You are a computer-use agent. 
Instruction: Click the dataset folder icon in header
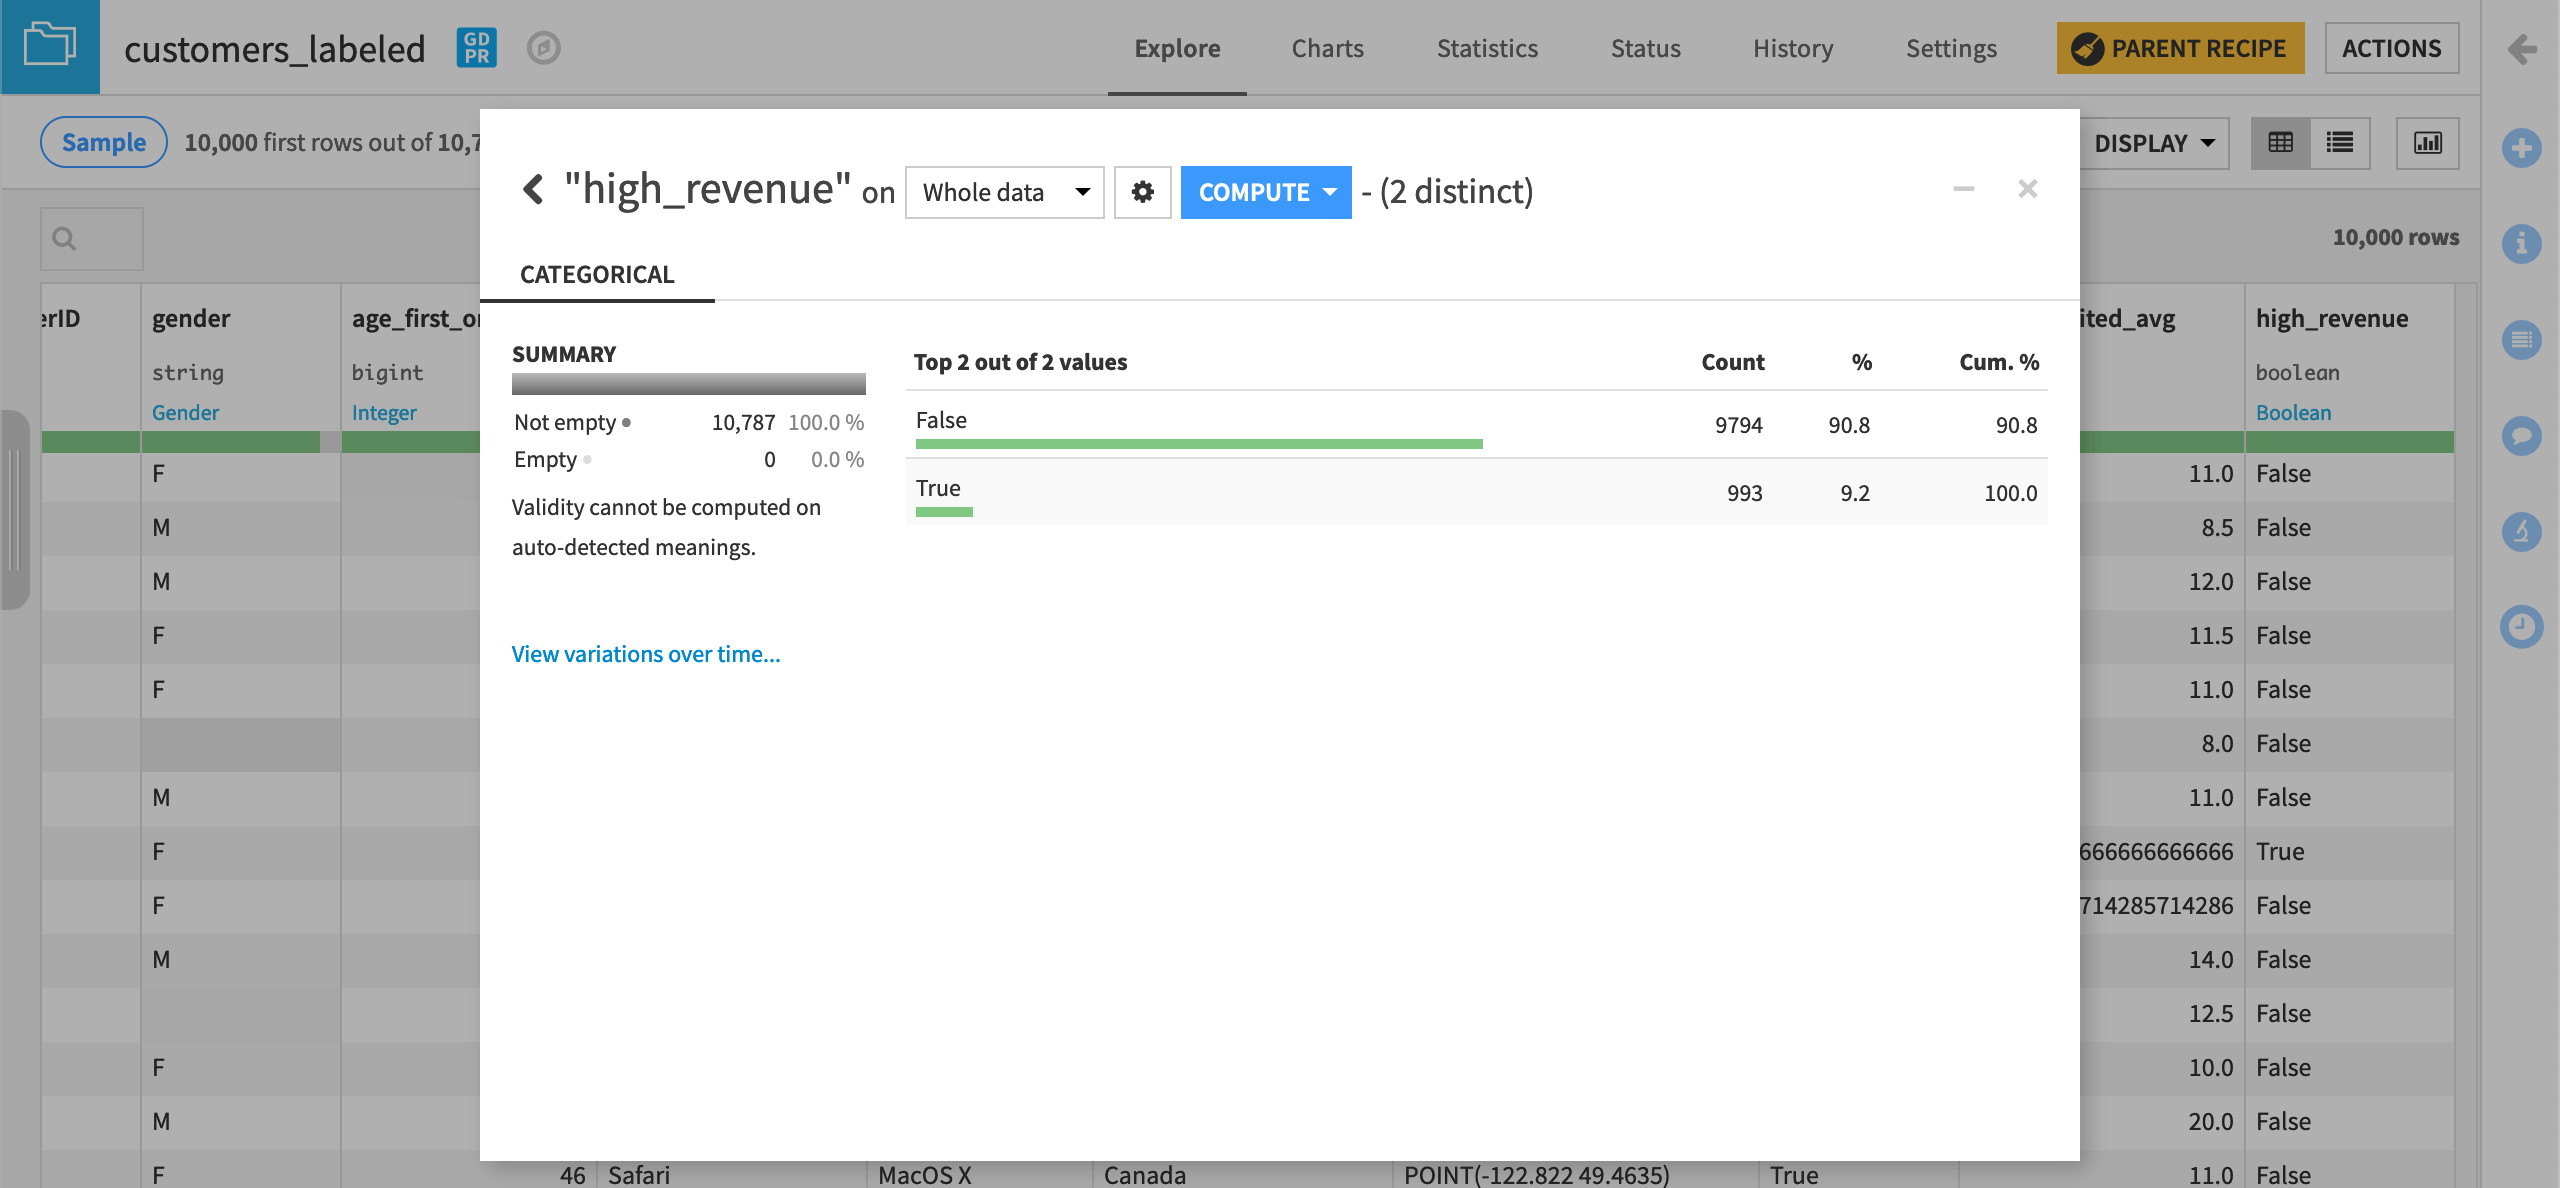[x=50, y=46]
